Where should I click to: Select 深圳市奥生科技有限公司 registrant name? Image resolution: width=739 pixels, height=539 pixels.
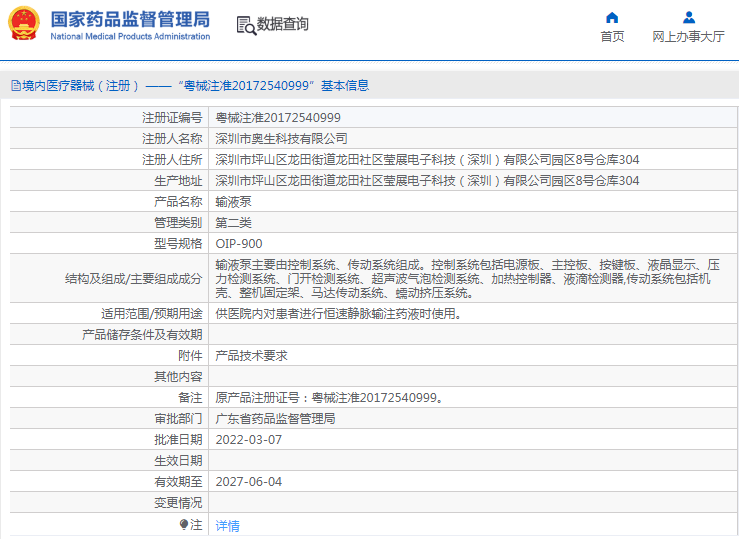(x=281, y=139)
